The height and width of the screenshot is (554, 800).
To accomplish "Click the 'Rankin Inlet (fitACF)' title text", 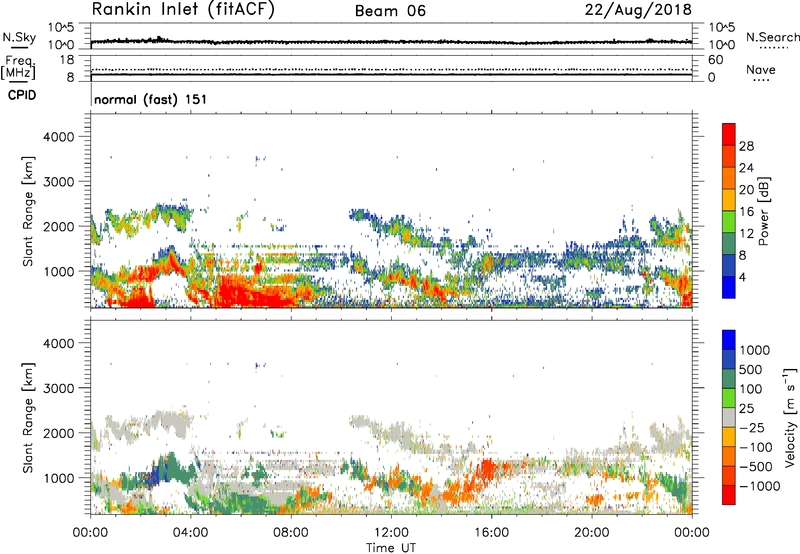I will point(183,9).
